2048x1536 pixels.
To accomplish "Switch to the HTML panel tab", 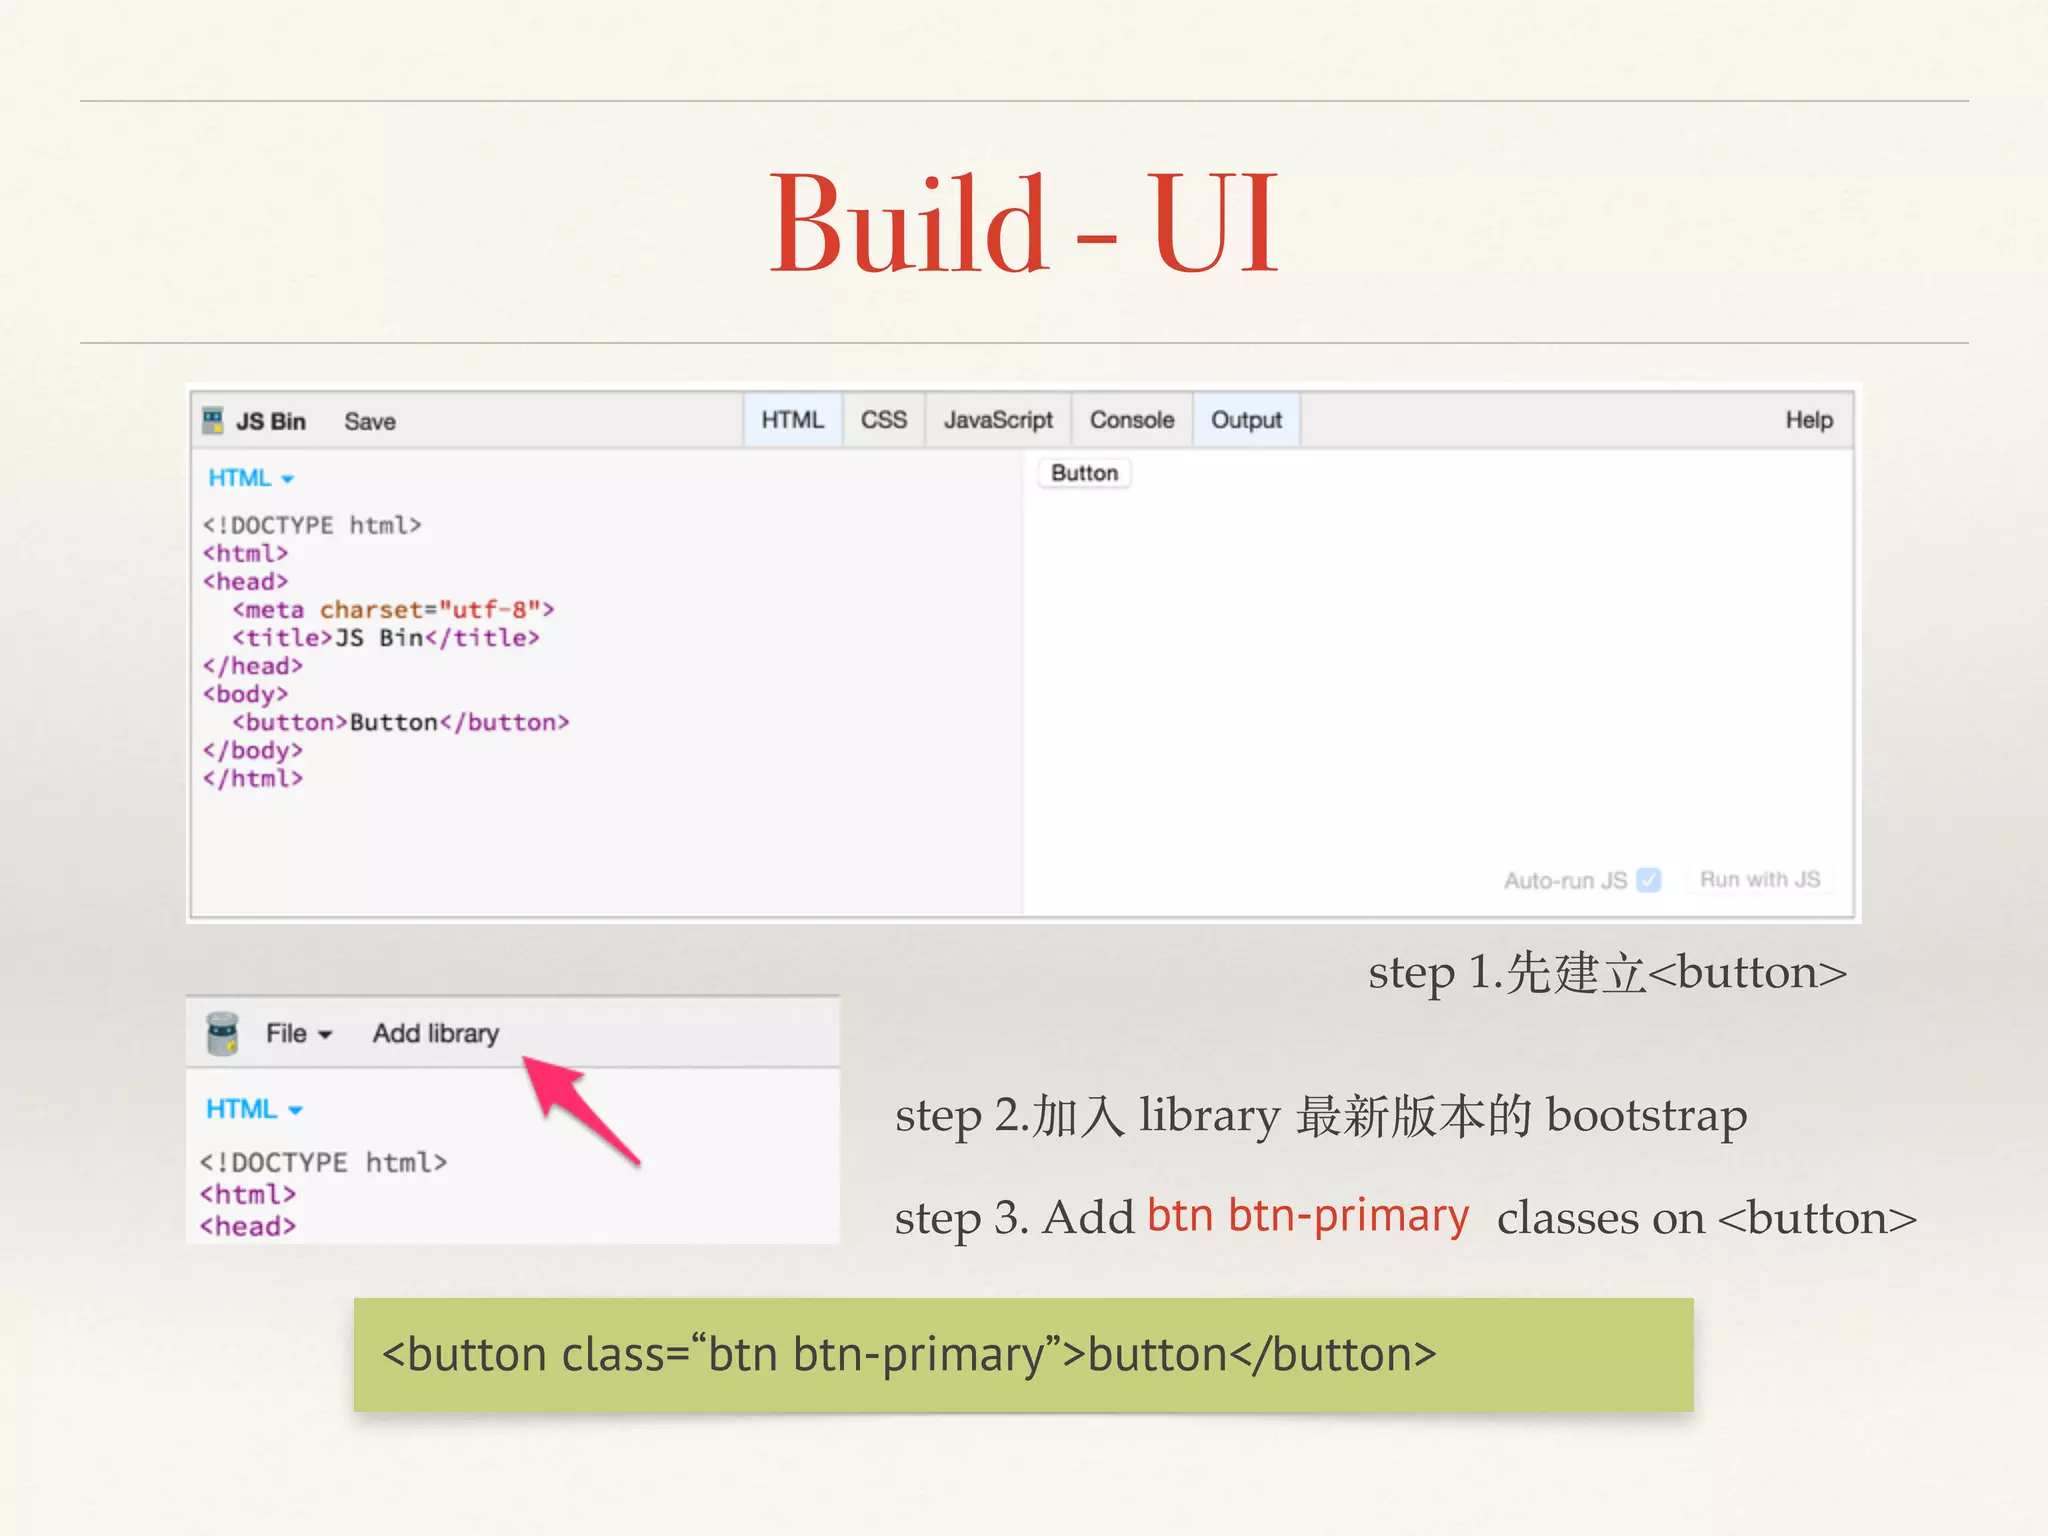I will (792, 420).
